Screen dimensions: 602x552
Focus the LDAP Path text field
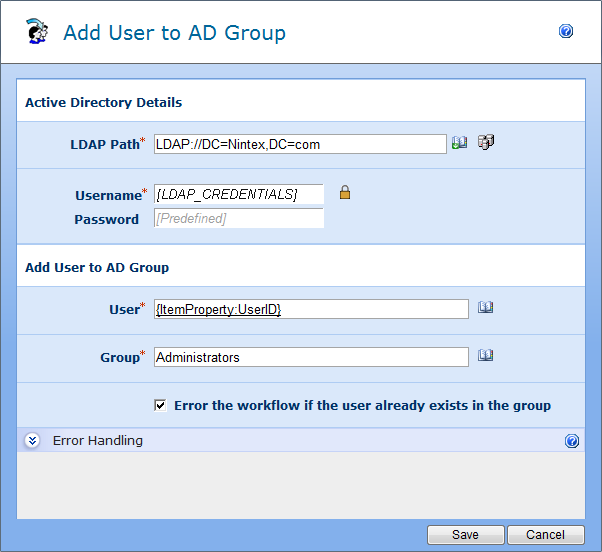(x=300, y=144)
